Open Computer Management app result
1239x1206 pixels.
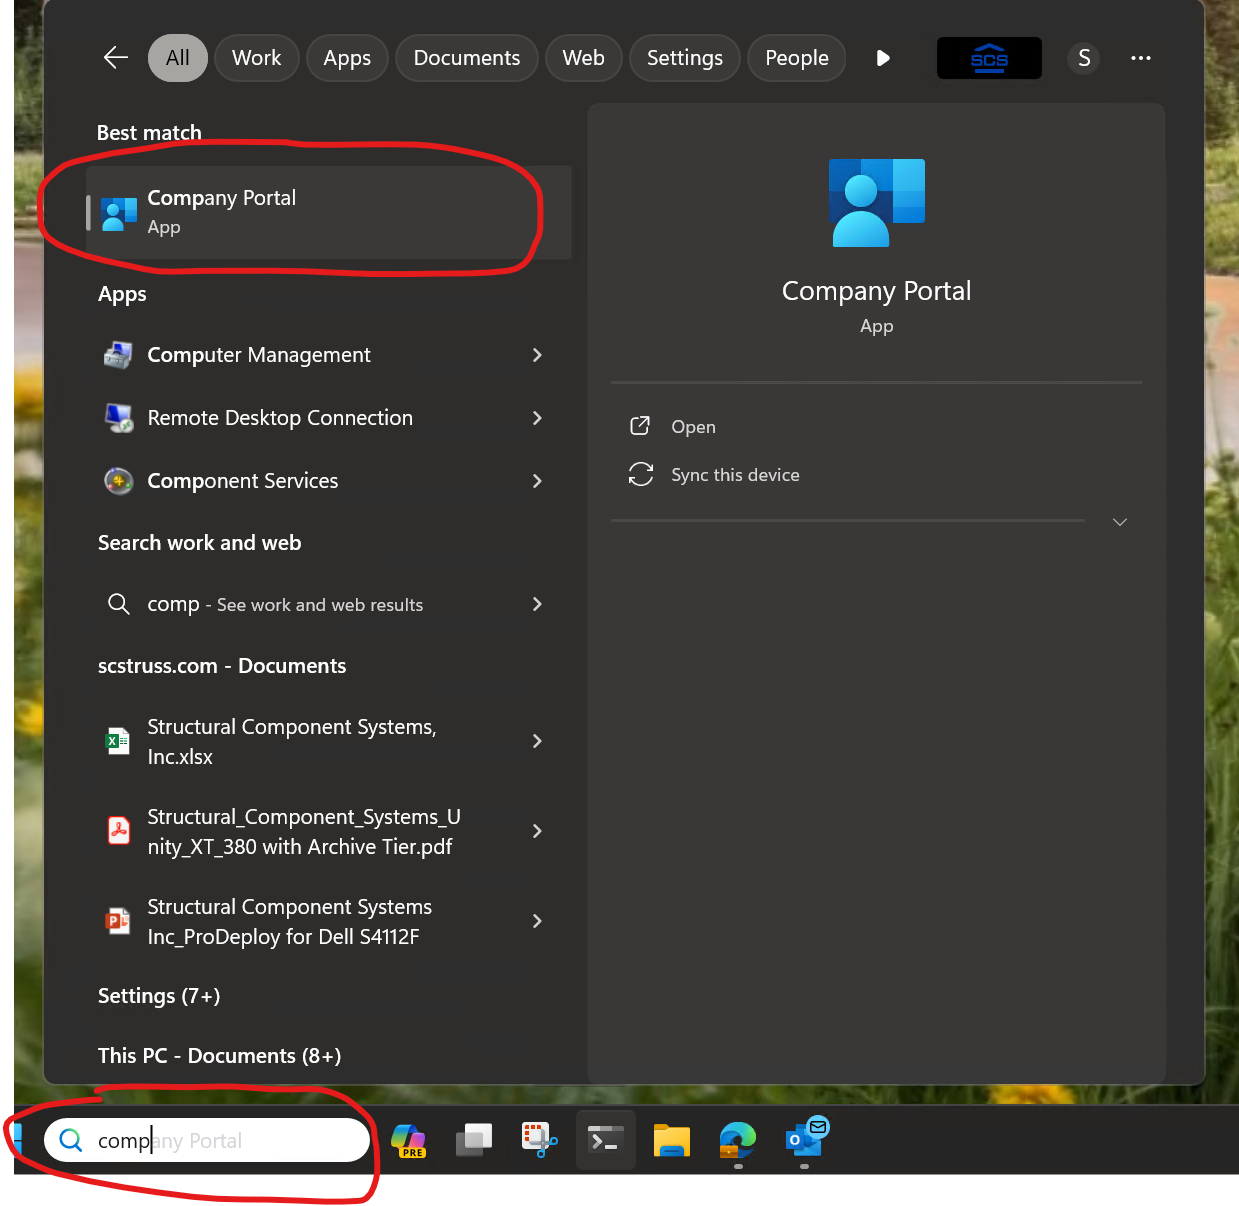(329, 355)
